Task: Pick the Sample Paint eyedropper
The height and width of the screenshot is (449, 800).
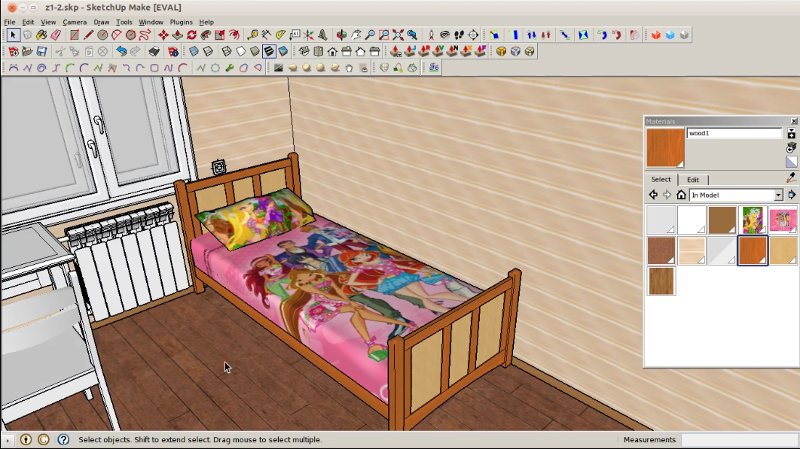Action: [791, 178]
